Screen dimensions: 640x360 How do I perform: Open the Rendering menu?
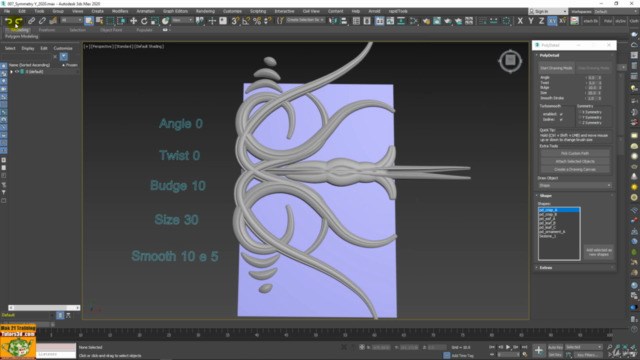pyautogui.click(x=205, y=11)
